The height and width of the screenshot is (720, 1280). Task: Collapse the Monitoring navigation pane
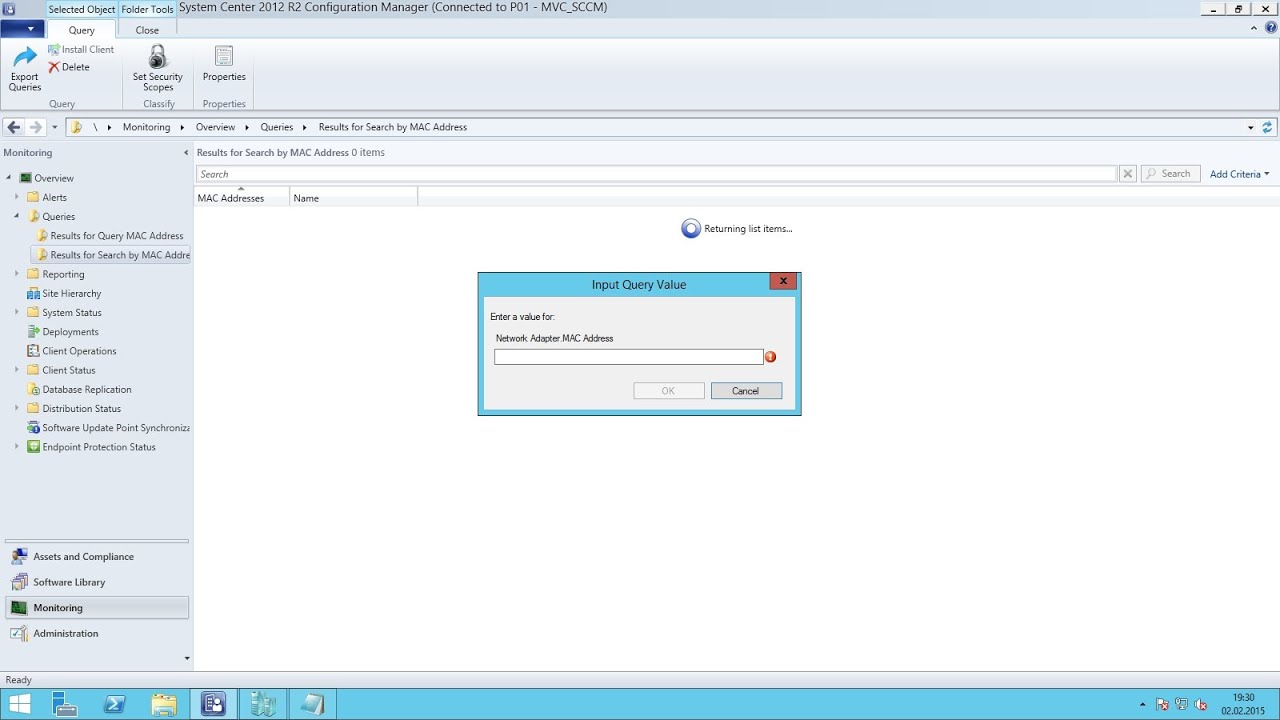186,153
